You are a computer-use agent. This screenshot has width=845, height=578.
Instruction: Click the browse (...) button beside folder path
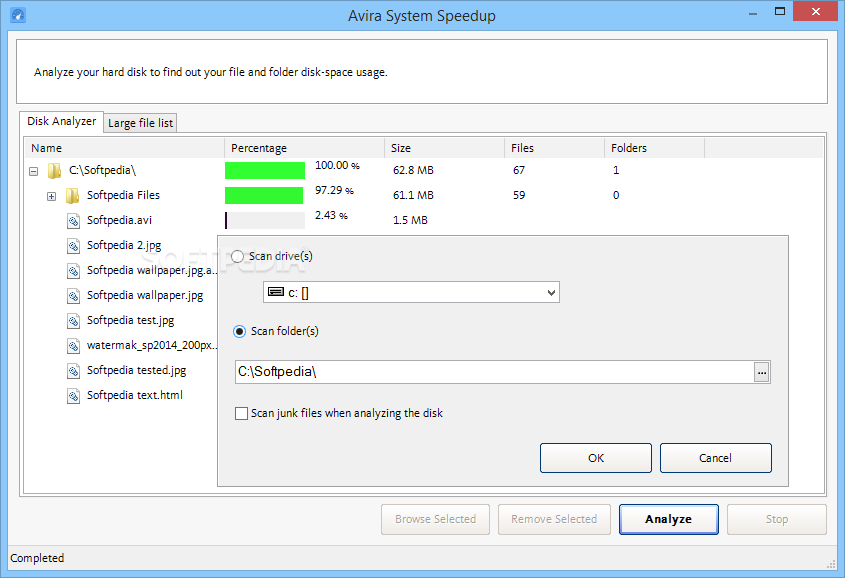[761, 372]
